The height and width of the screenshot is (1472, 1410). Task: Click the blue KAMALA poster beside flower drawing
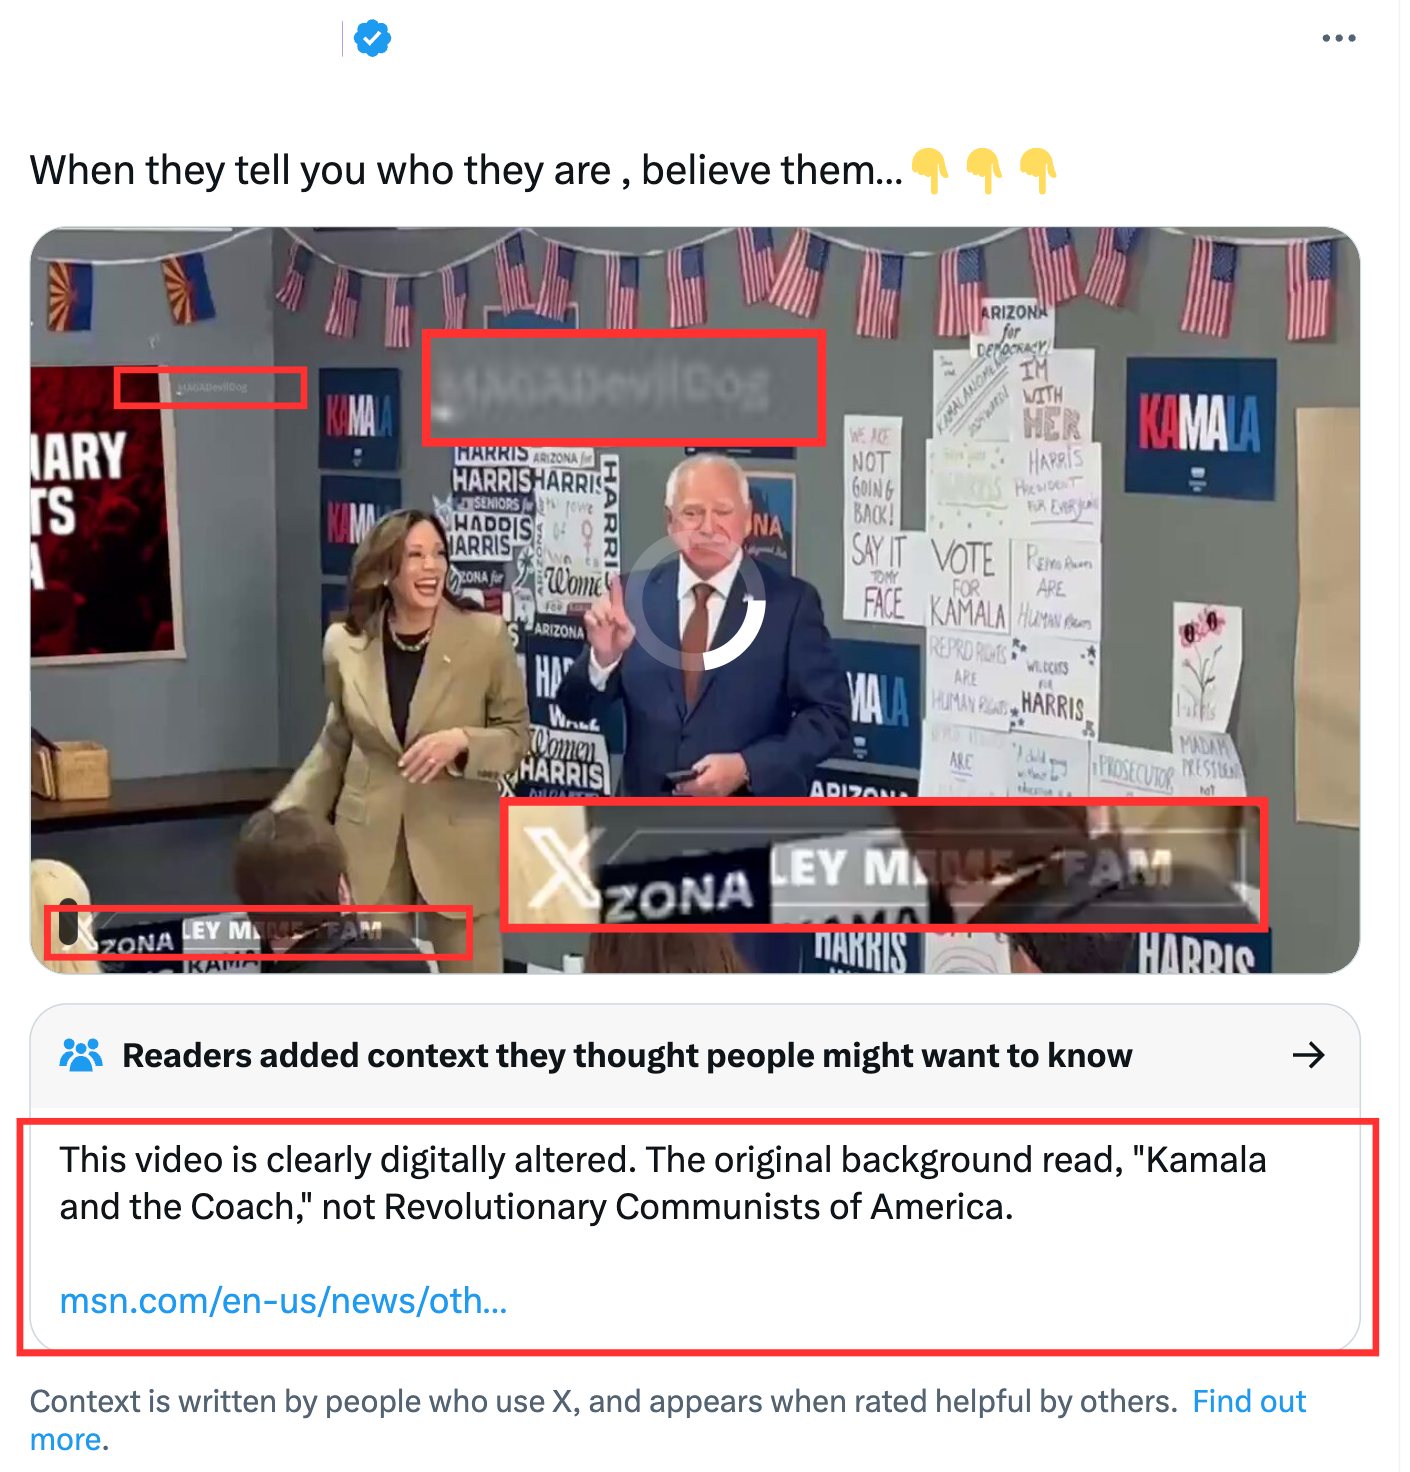coord(1200,428)
